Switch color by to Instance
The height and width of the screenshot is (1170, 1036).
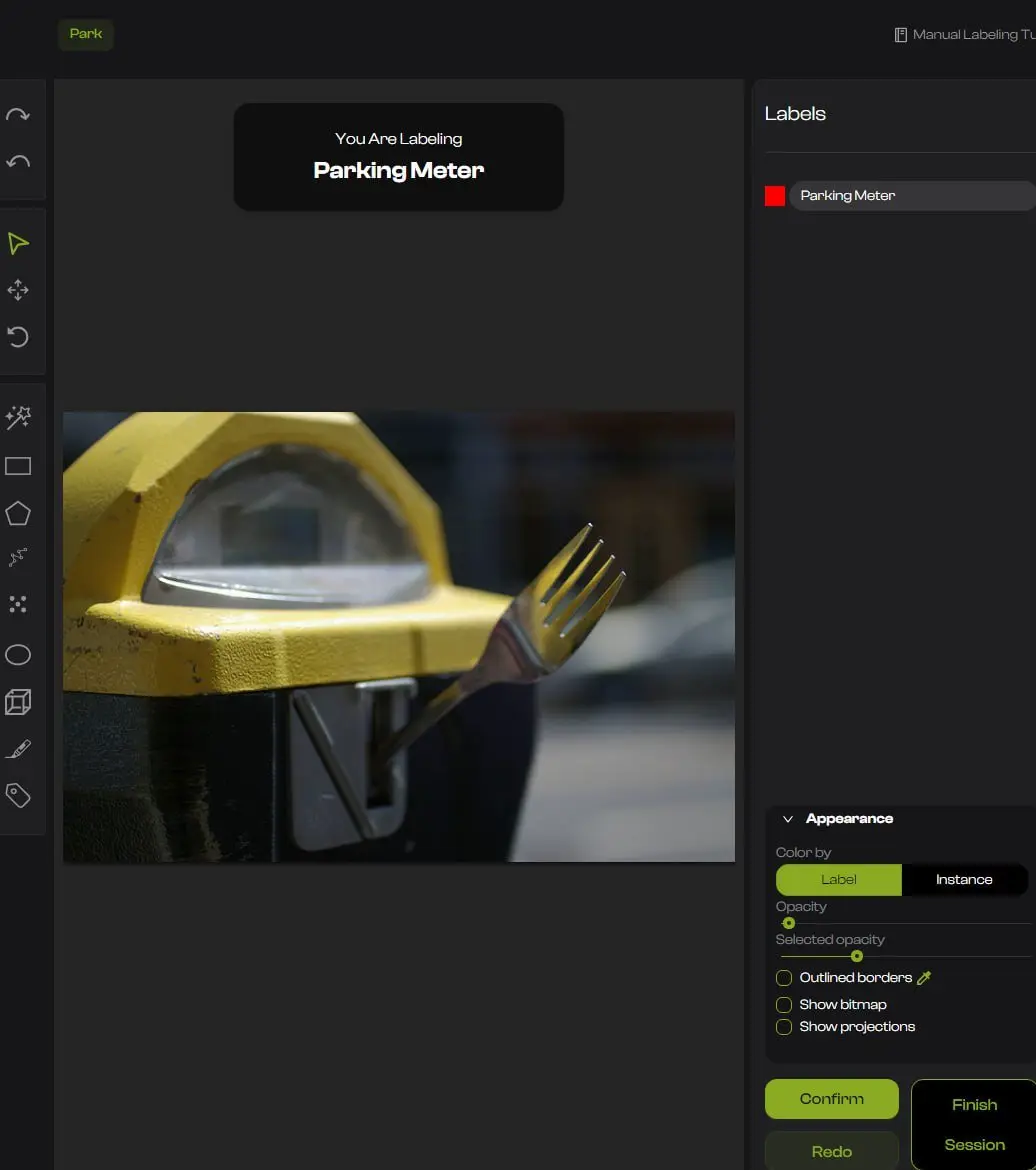[964, 880]
